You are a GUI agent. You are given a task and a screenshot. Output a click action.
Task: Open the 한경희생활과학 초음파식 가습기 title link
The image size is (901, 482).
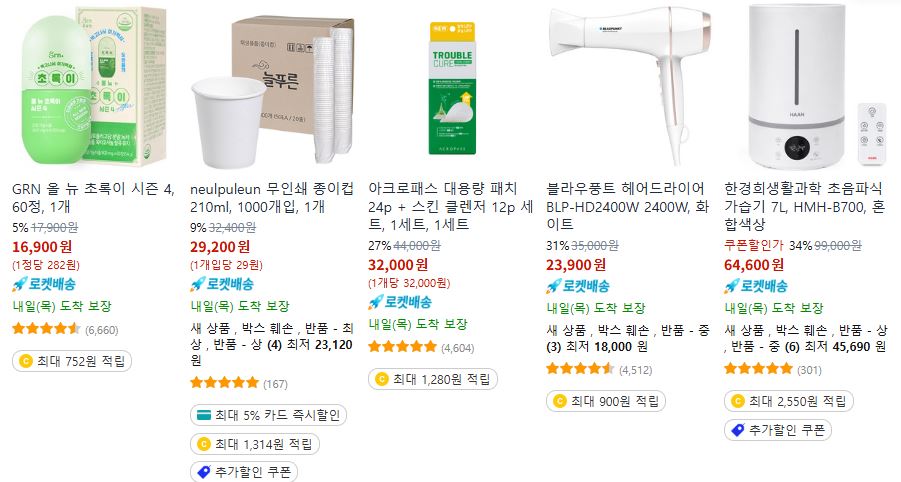[x=804, y=206]
